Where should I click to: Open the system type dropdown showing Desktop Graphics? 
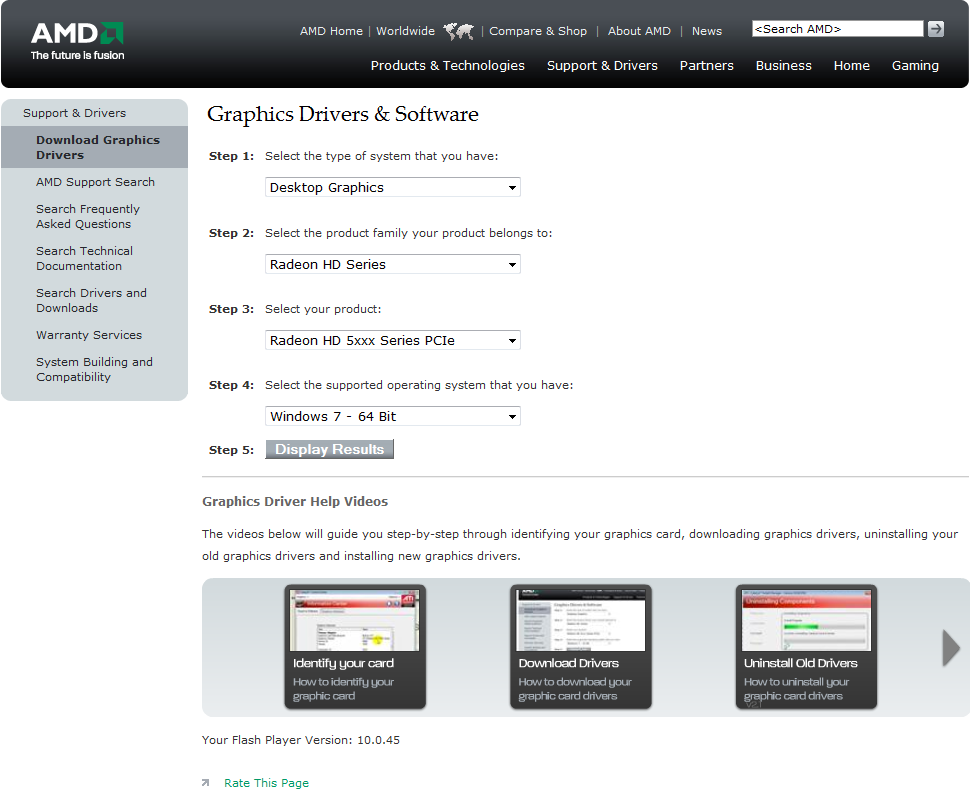(x=393, y=187)
